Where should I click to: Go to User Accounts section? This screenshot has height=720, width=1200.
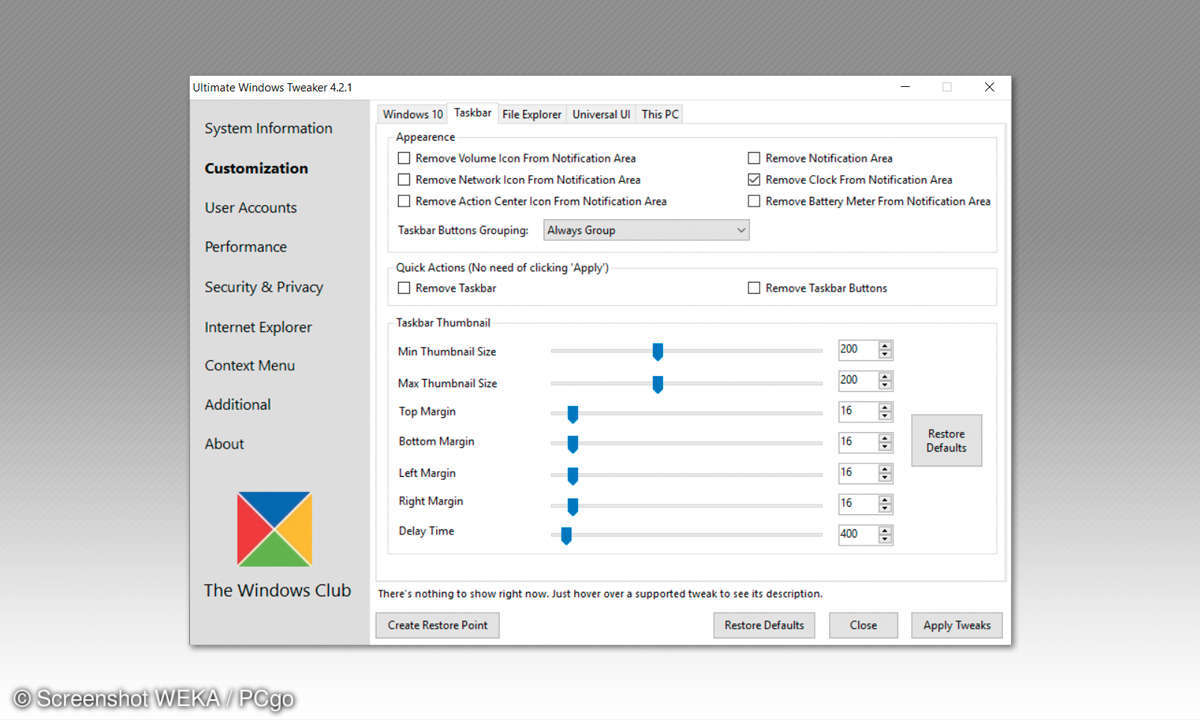pyautogui.click(x=251, y=208)
